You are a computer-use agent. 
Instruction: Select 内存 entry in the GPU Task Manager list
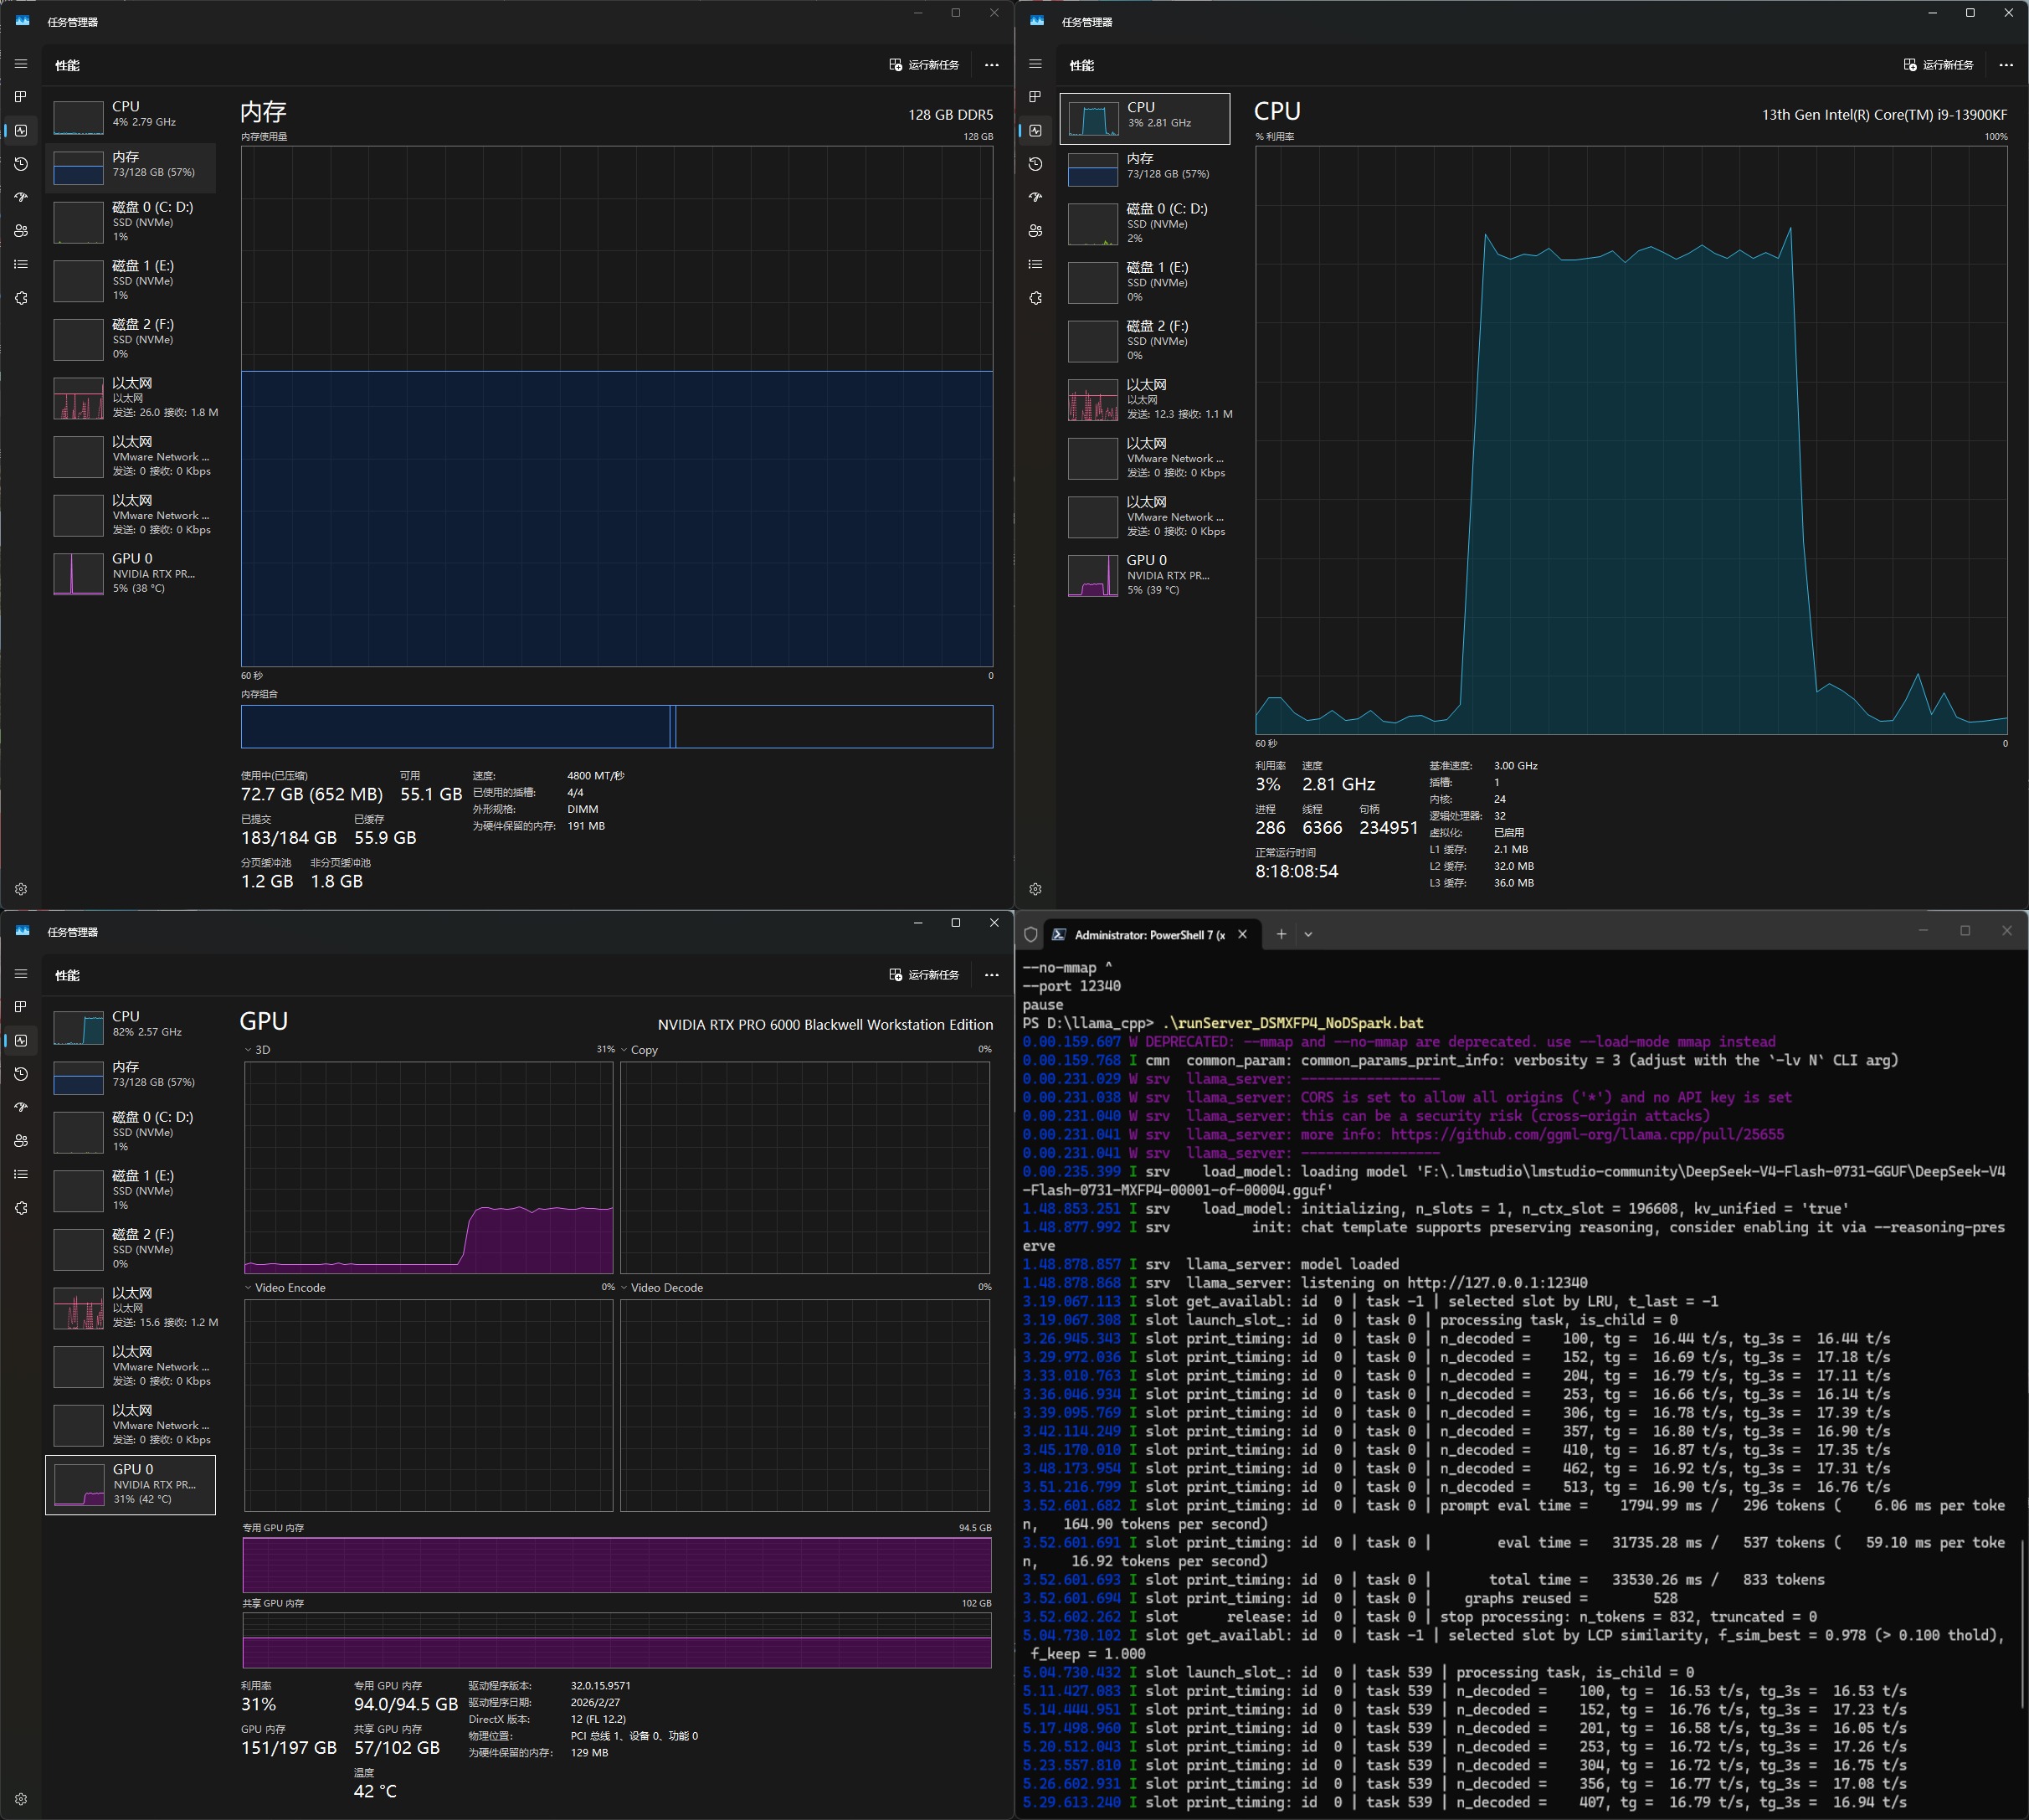[x=131, y=1077]
